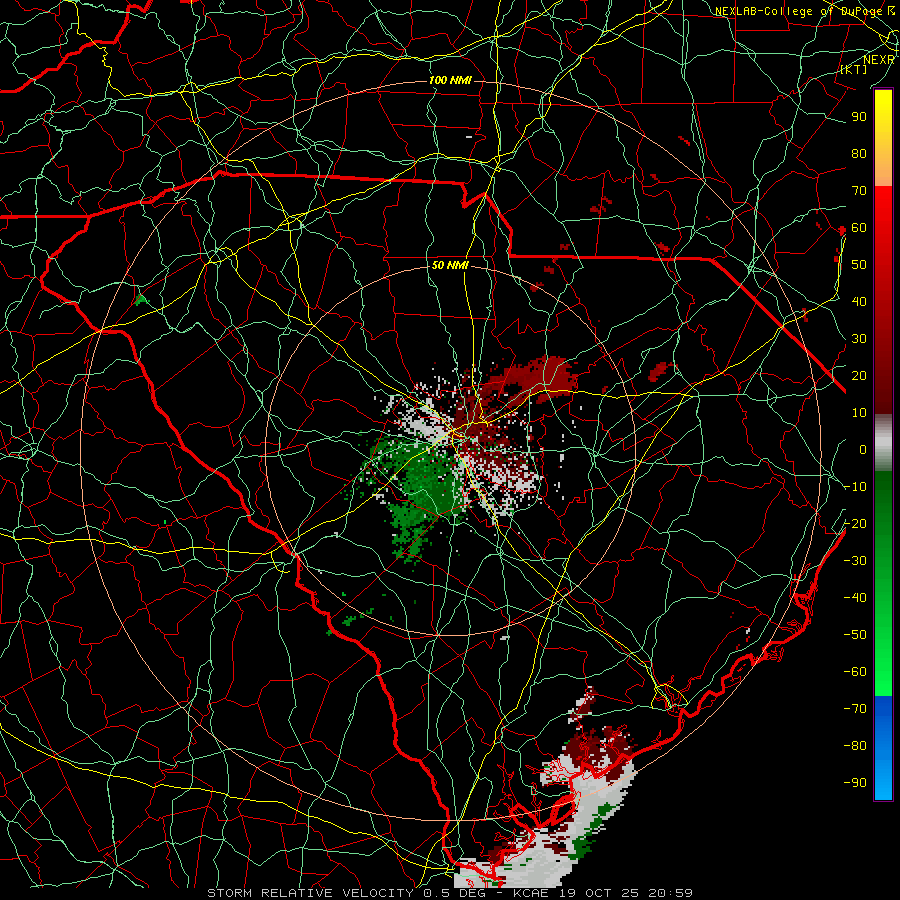The height and width of the screenshot is (900, 900).
Task: Click the 20 value on velocity scale
Action: [x=859, y=376]
